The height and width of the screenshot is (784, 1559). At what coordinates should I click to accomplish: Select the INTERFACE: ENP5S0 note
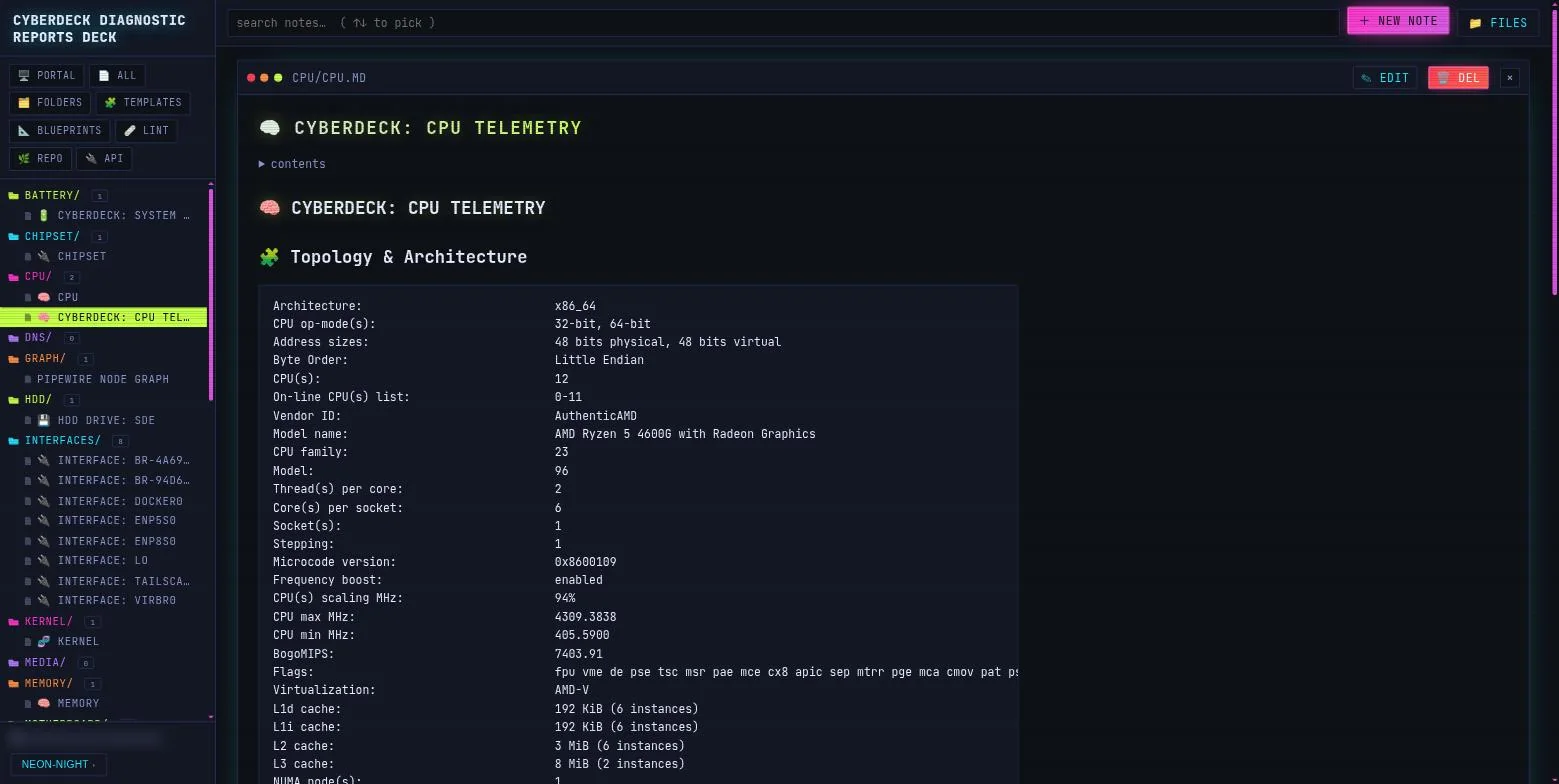pos(106,520)
